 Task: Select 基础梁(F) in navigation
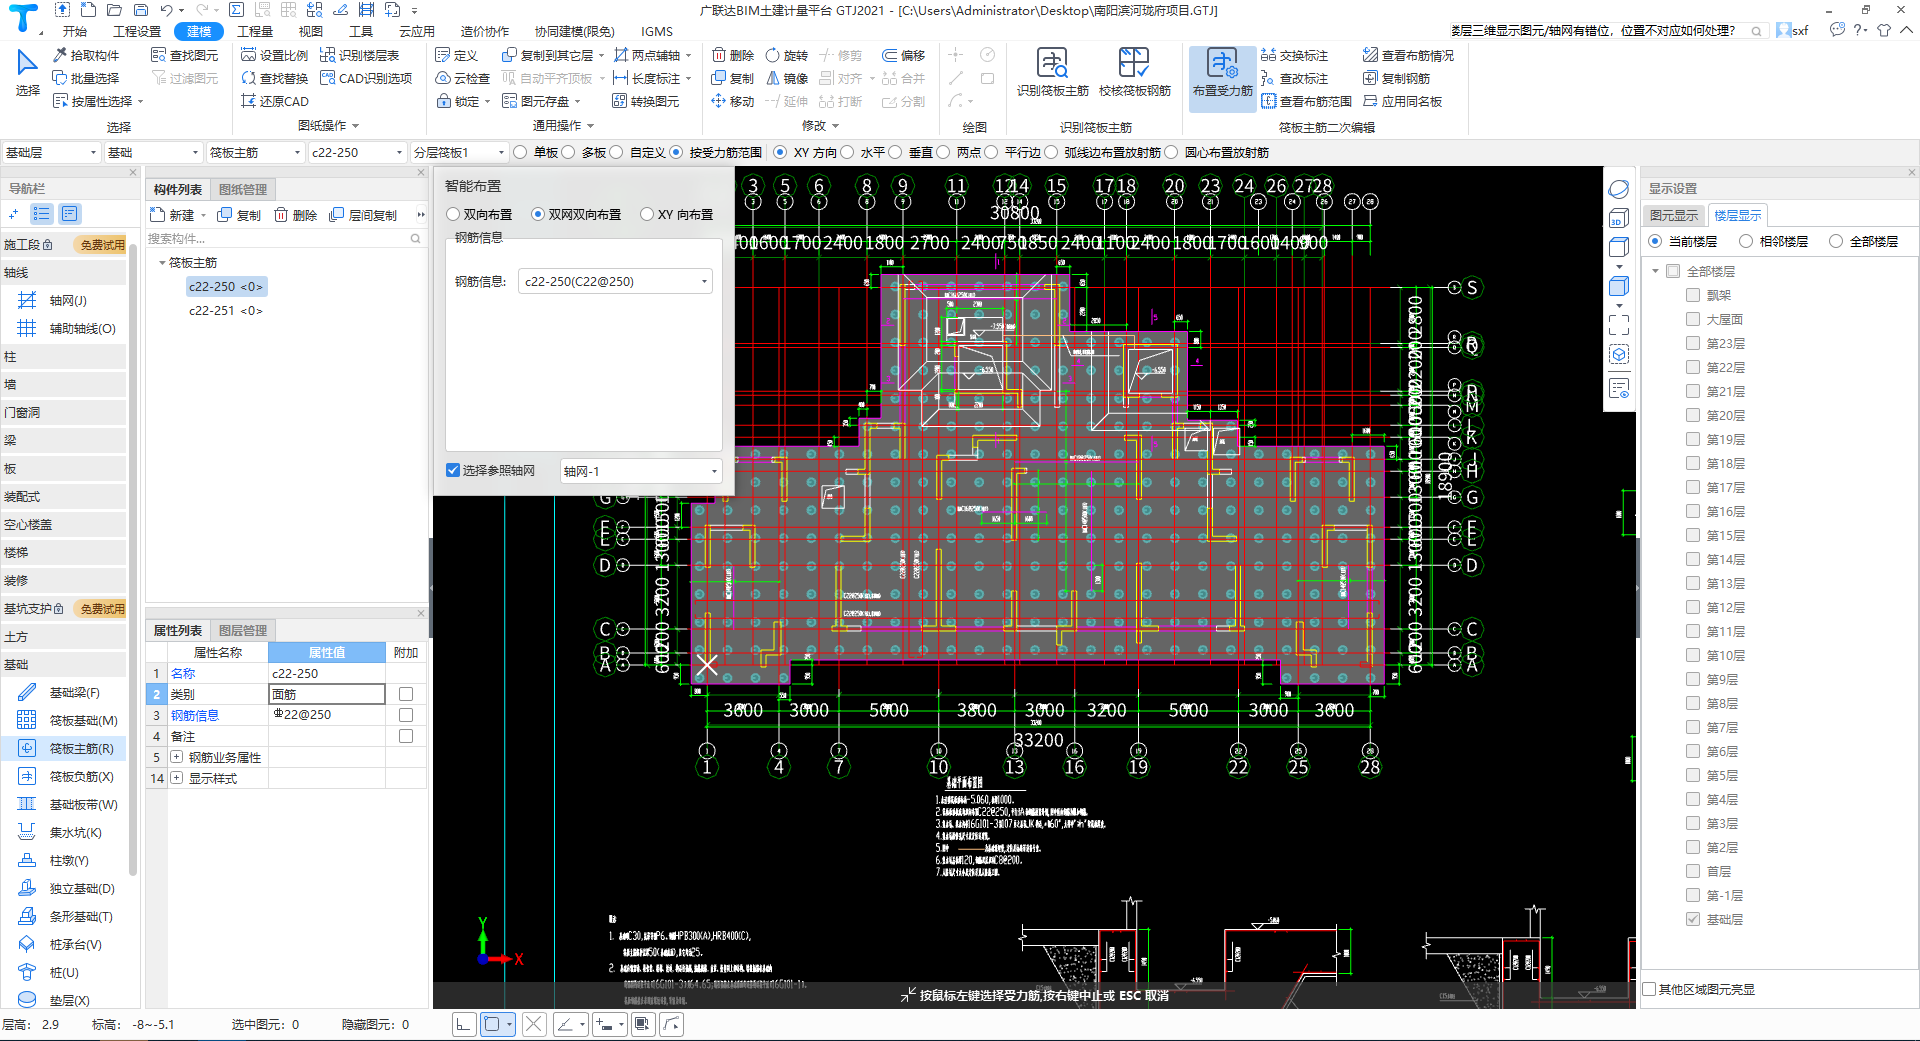[x=60, y=692]
